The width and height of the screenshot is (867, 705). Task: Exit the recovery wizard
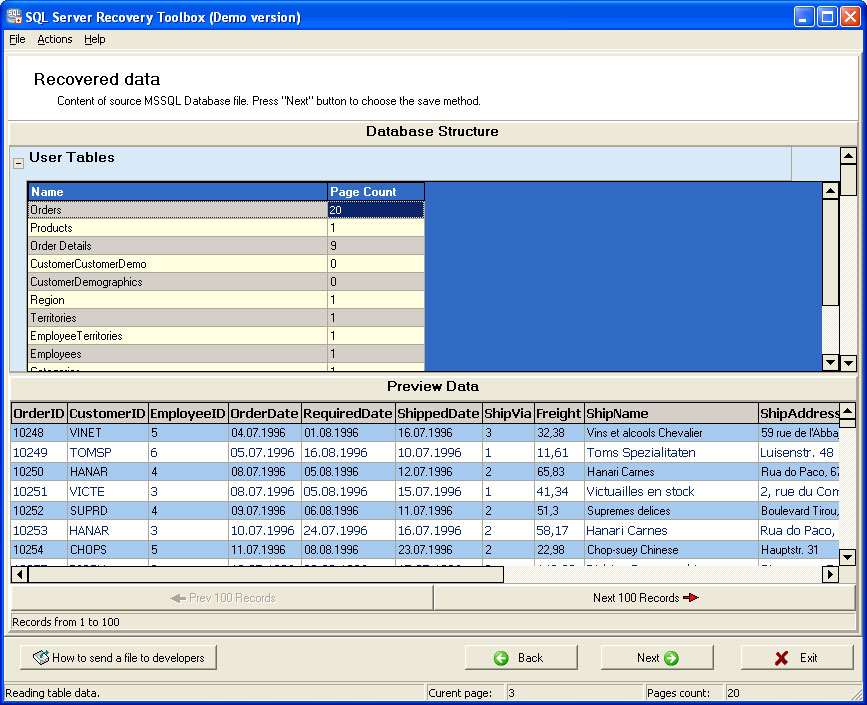(797, 657)
